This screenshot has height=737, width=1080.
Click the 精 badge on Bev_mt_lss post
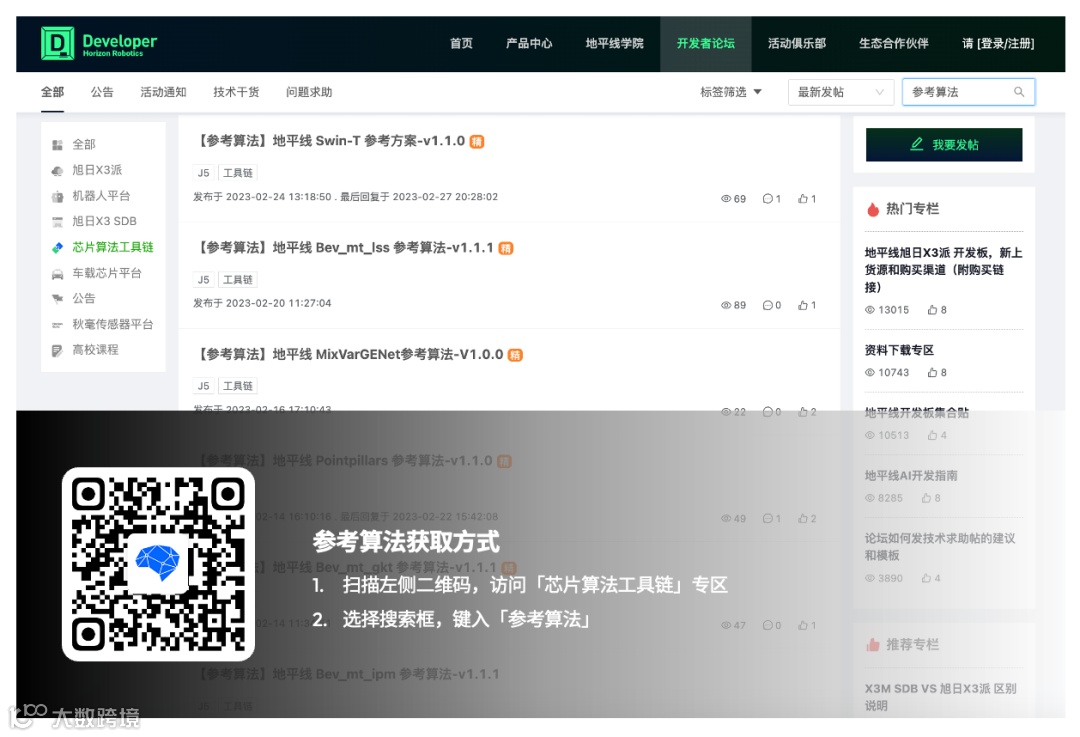point(506,248)
